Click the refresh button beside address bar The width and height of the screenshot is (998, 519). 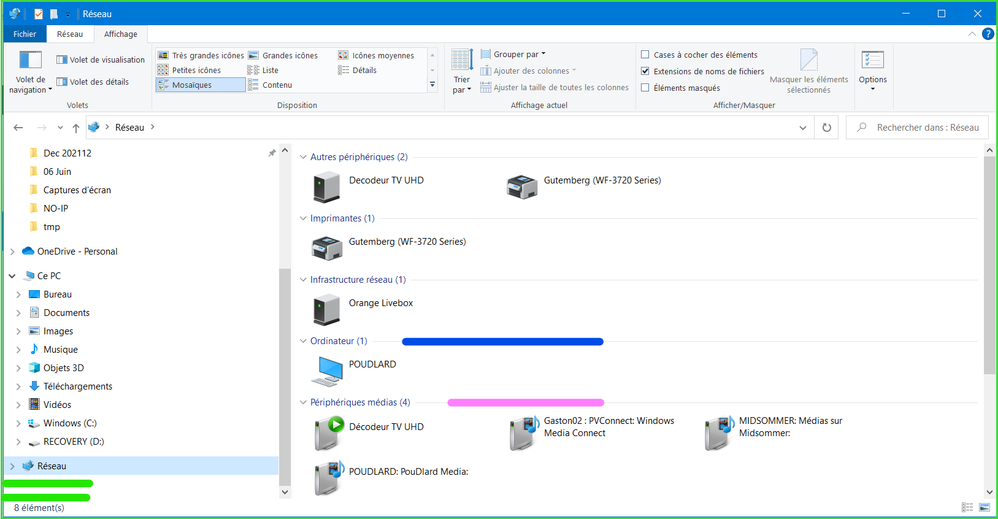click(x=826, y=128)
